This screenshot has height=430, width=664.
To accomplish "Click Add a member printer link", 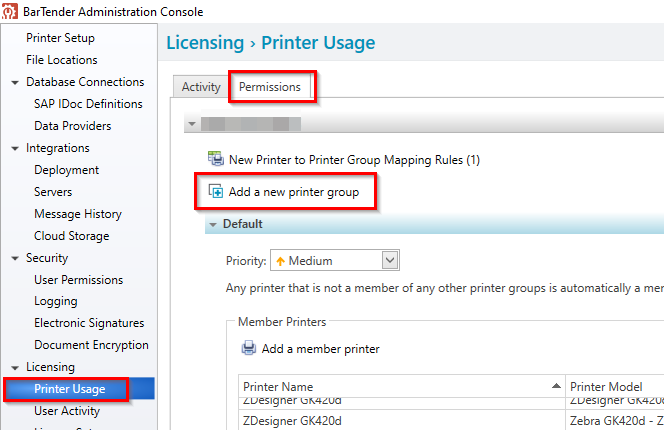I will point(321,349).
